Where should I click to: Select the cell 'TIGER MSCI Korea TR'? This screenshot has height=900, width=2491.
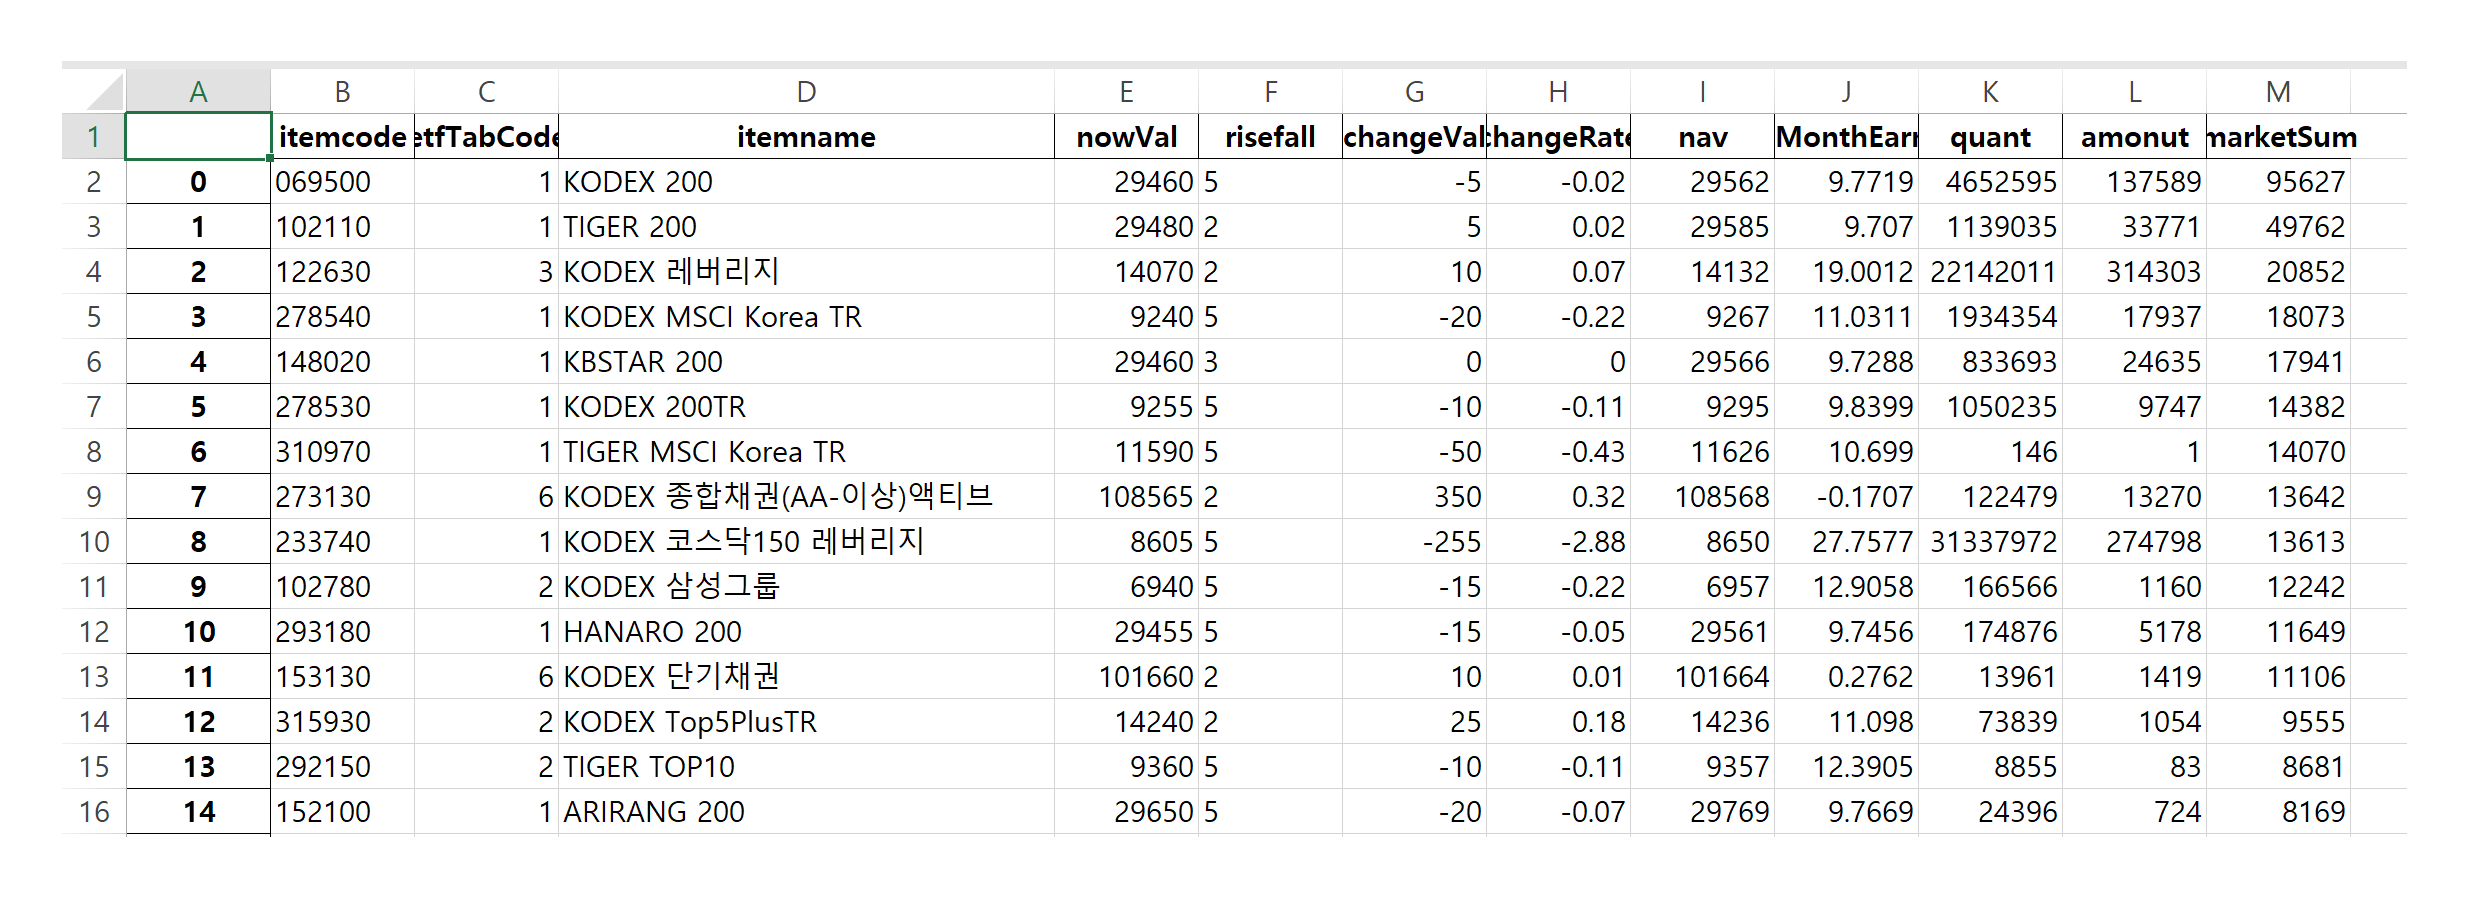pos(806,452)
